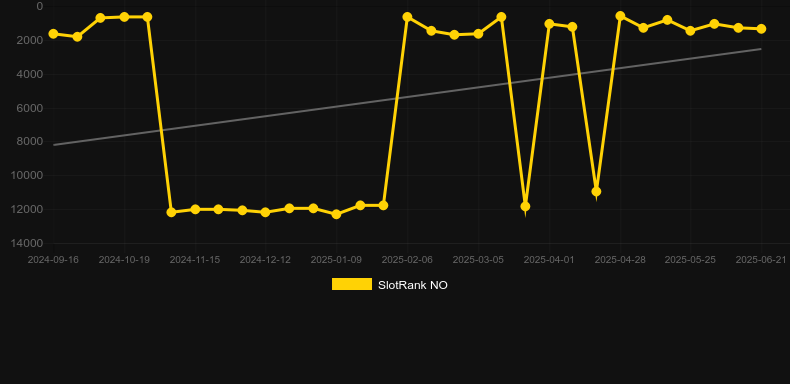Select the data point above 2025-04-01

tap(549, 24)
